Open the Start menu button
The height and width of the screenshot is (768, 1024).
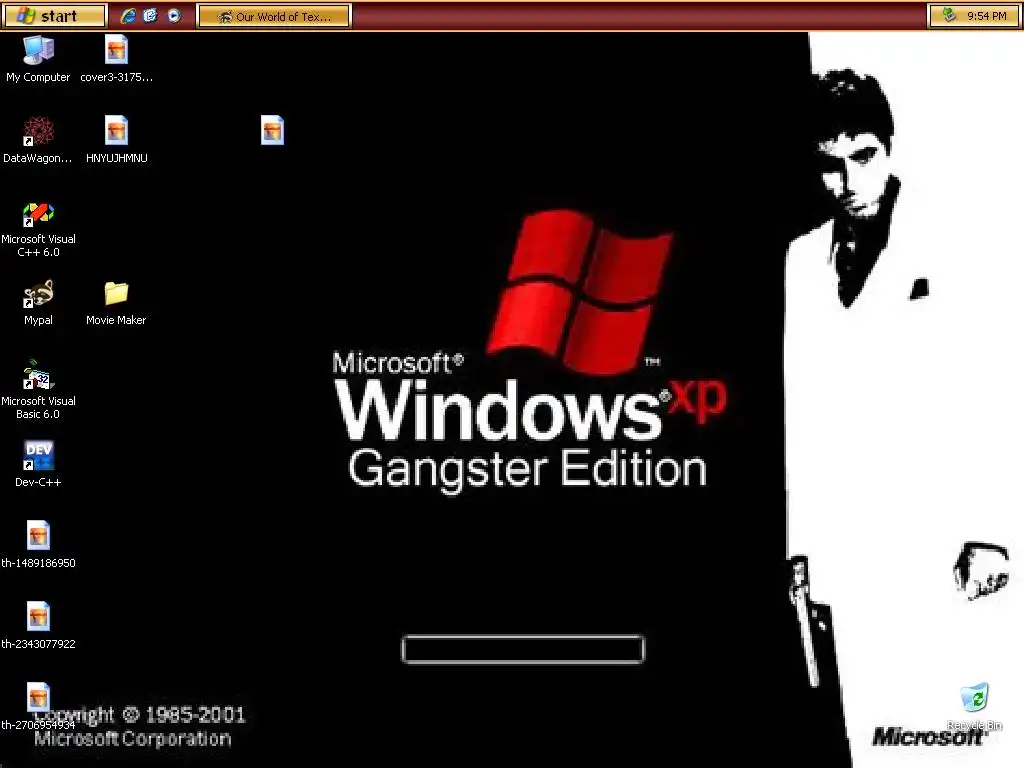click(x=54, y=16)
